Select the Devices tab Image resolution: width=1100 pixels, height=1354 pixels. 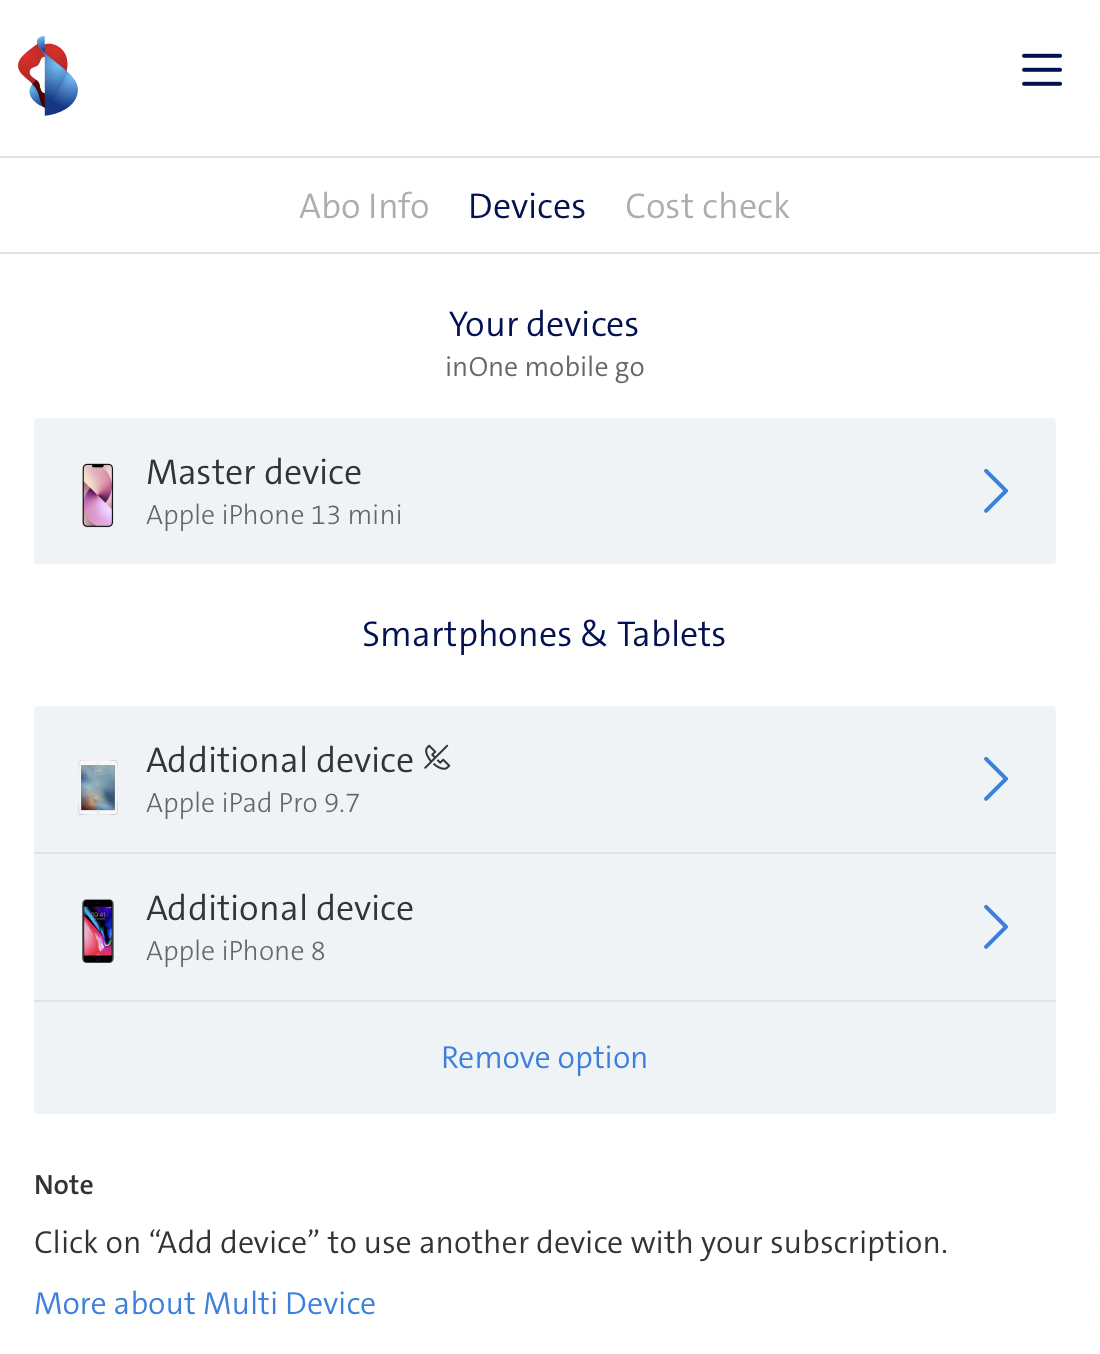pos(527,206)
